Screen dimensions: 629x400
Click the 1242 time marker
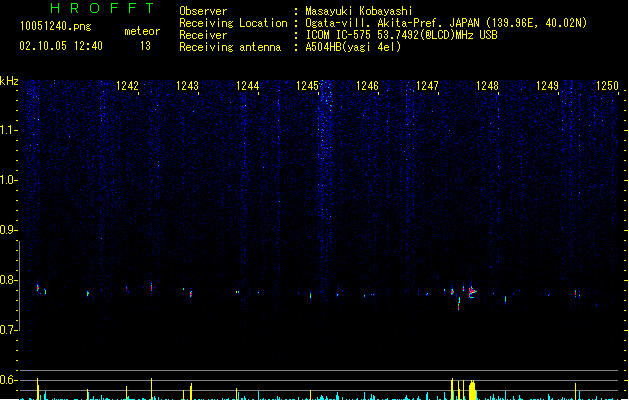point(127,86)
